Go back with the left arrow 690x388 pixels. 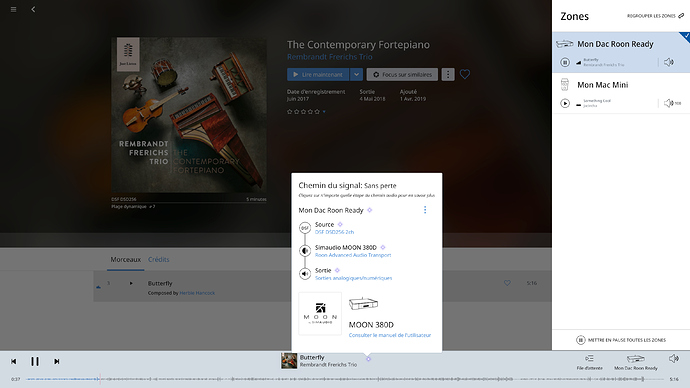coord(33,9)
